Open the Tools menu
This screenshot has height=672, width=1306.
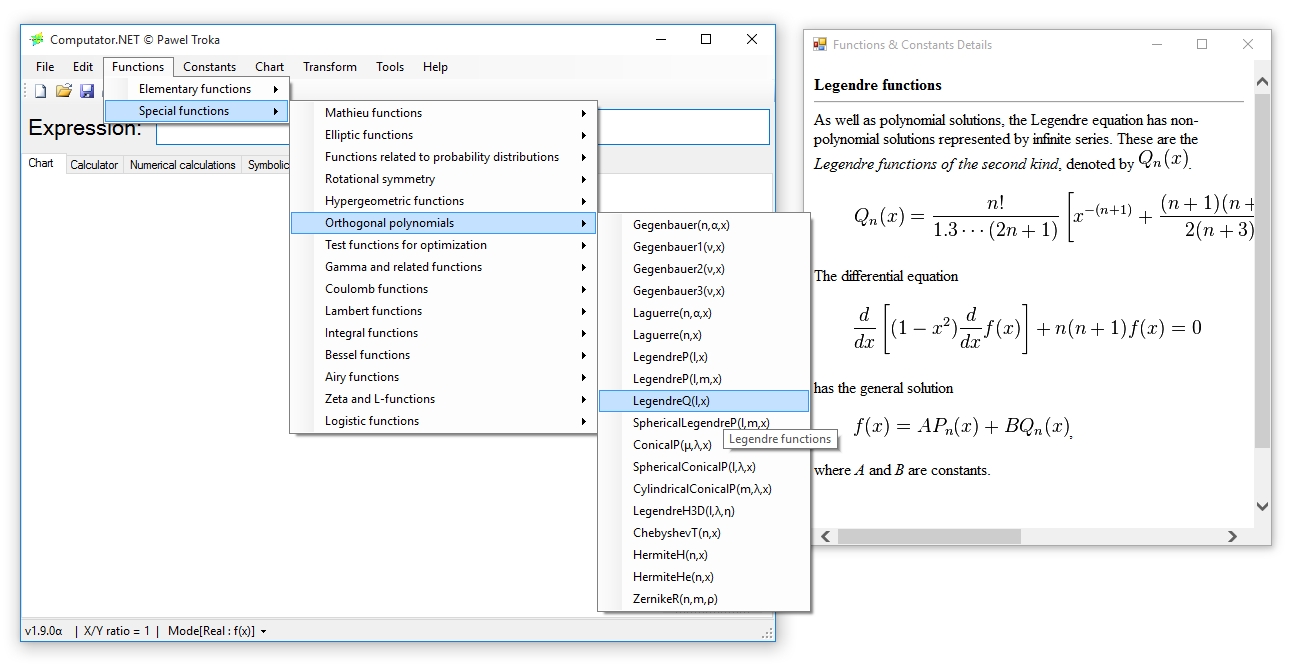390,67
